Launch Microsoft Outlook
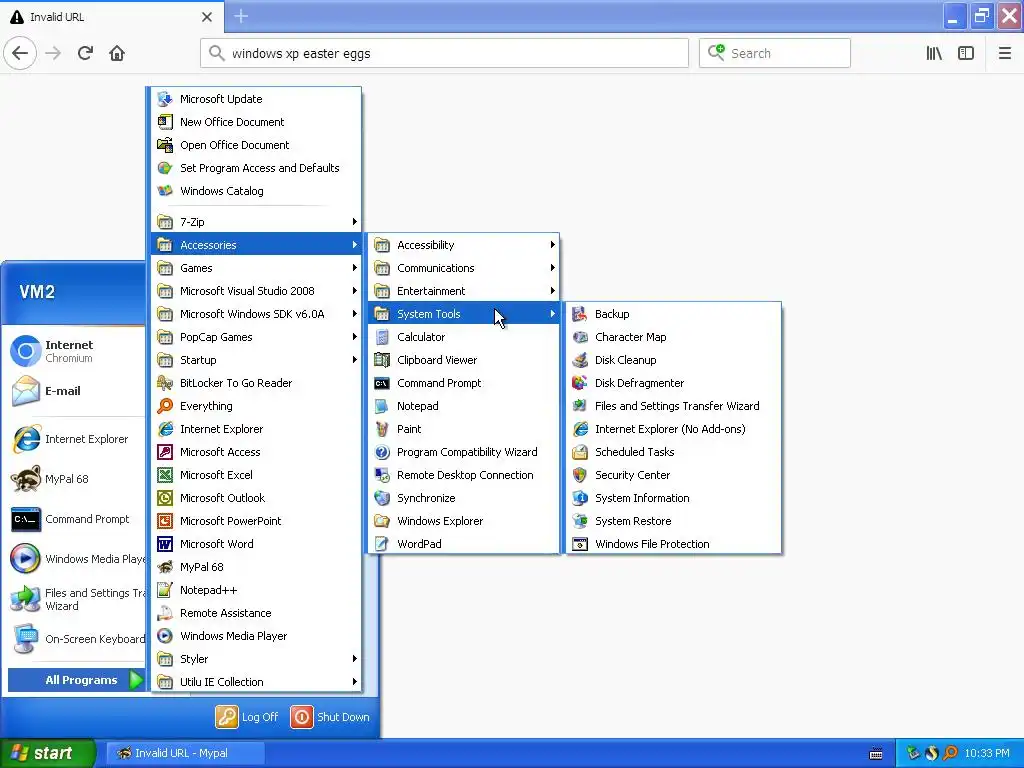This screenshot has width=1024, height=768. (x=256, y=498)
